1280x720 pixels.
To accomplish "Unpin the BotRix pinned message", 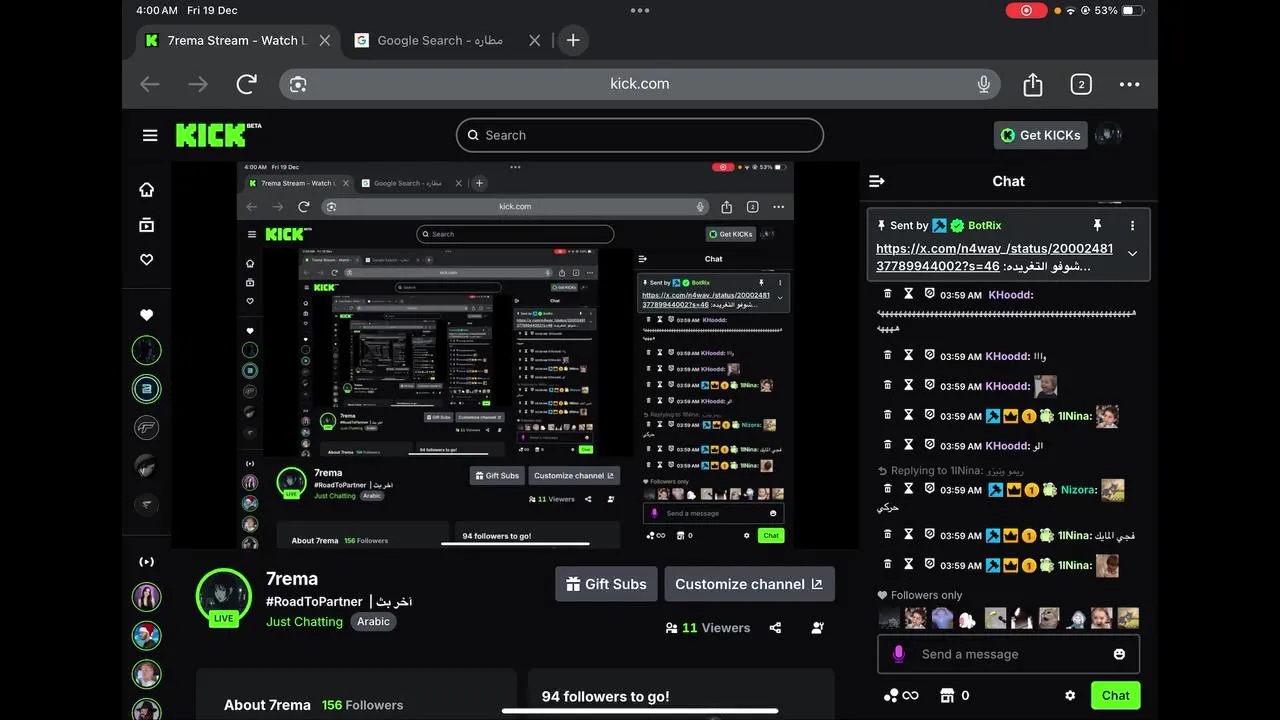I will point(1097,225).
